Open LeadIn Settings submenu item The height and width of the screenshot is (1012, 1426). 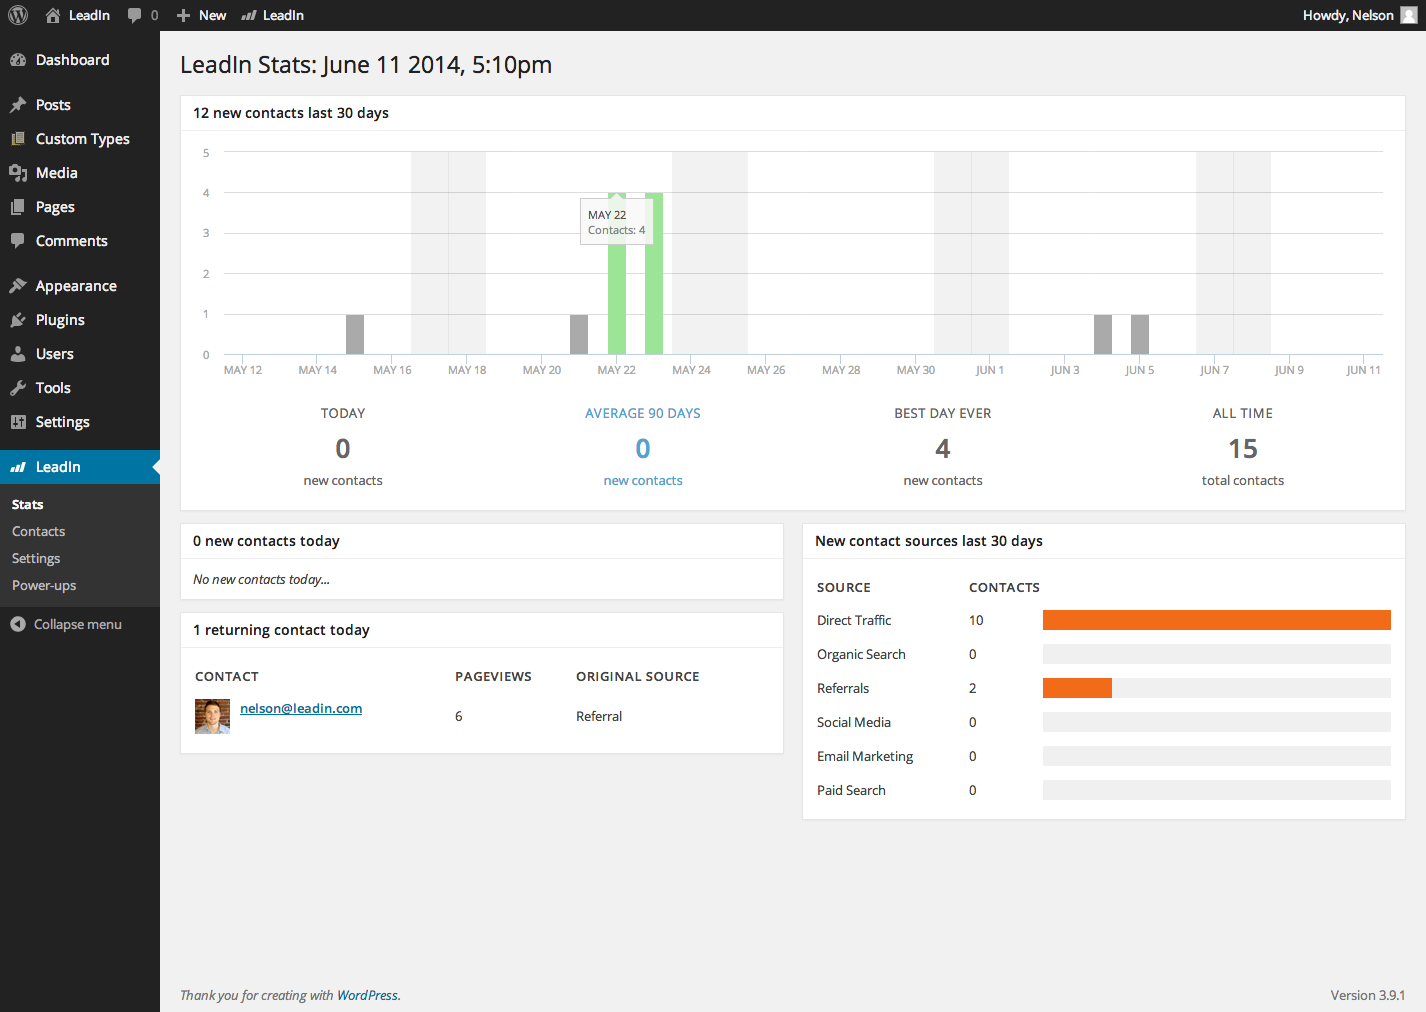pos(36,558)
